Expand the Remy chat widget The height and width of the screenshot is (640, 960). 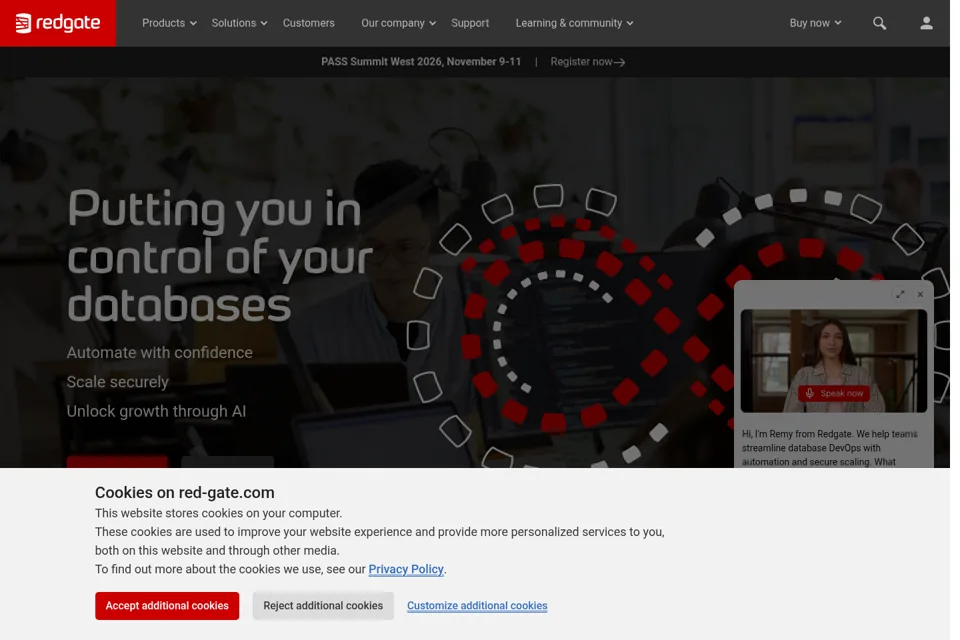point(900,295)
